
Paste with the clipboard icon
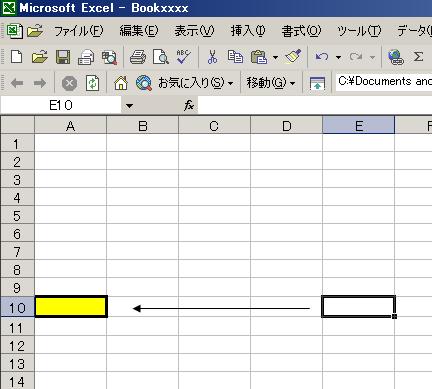click(x=259, y=57)
